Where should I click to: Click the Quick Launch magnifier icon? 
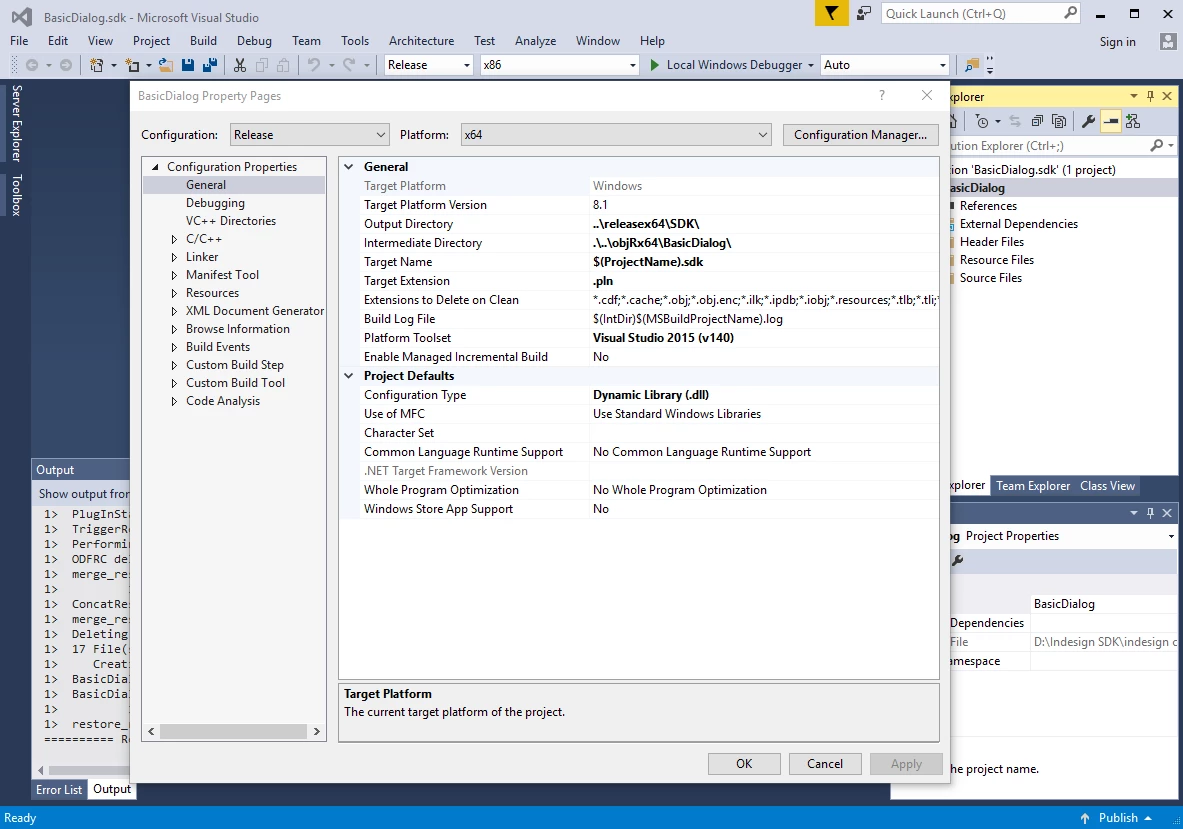pos(1070,13)
